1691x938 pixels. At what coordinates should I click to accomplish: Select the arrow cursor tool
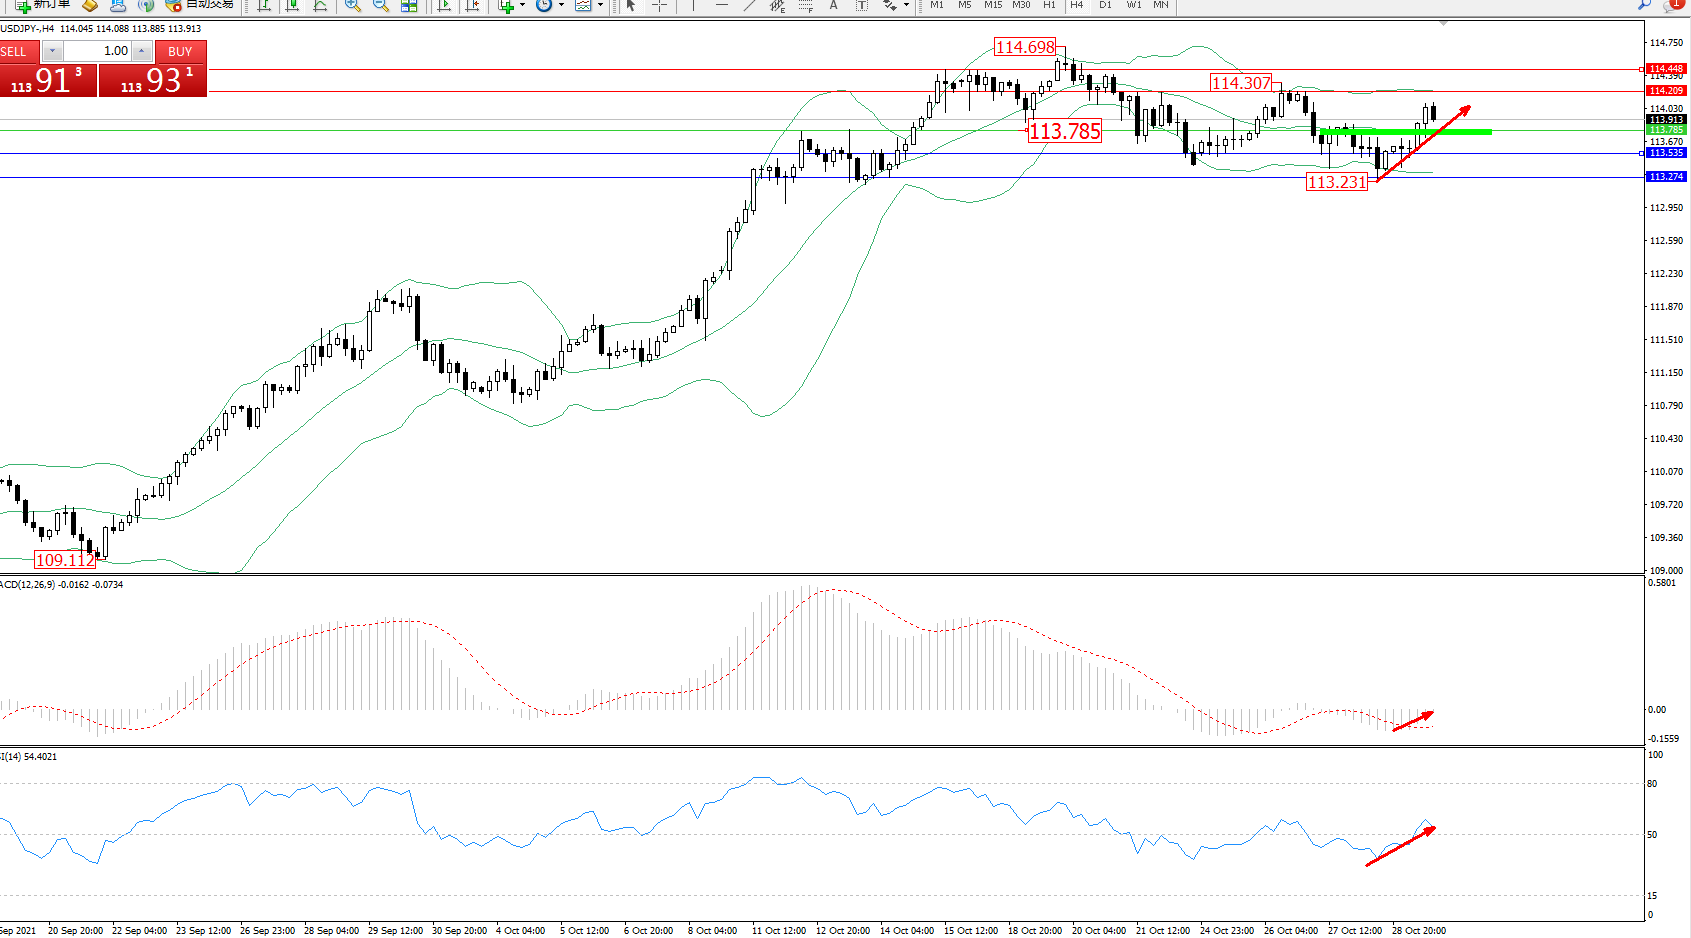click(x=631, y=5)
